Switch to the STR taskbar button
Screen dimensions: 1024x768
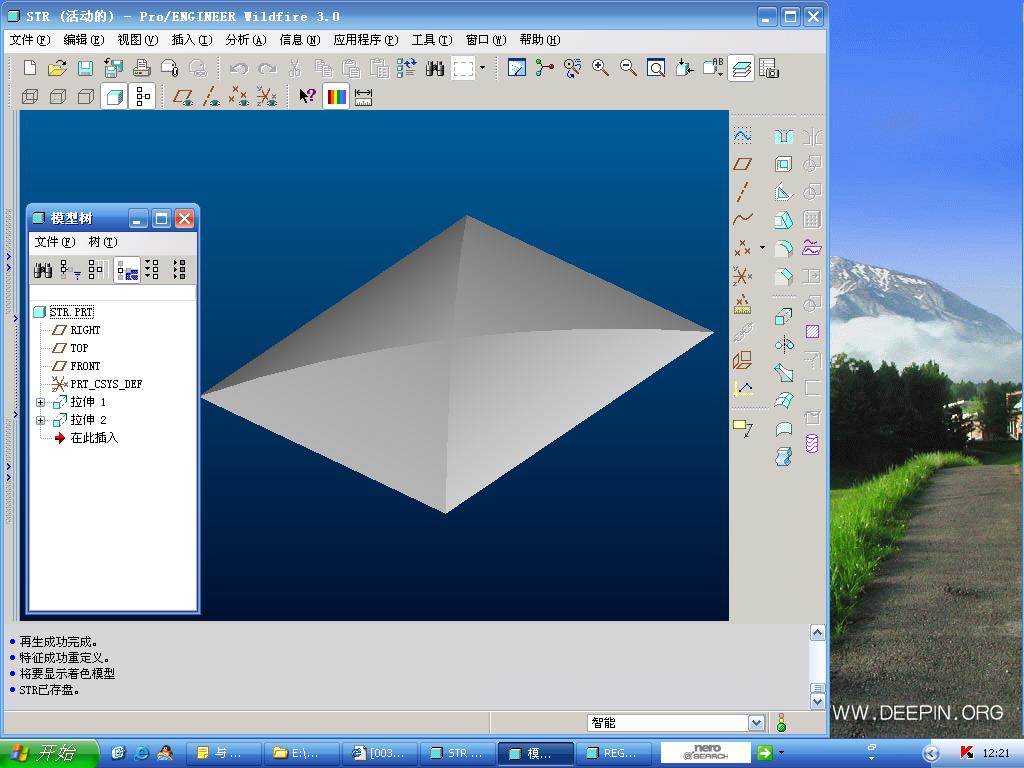[457, 753]
